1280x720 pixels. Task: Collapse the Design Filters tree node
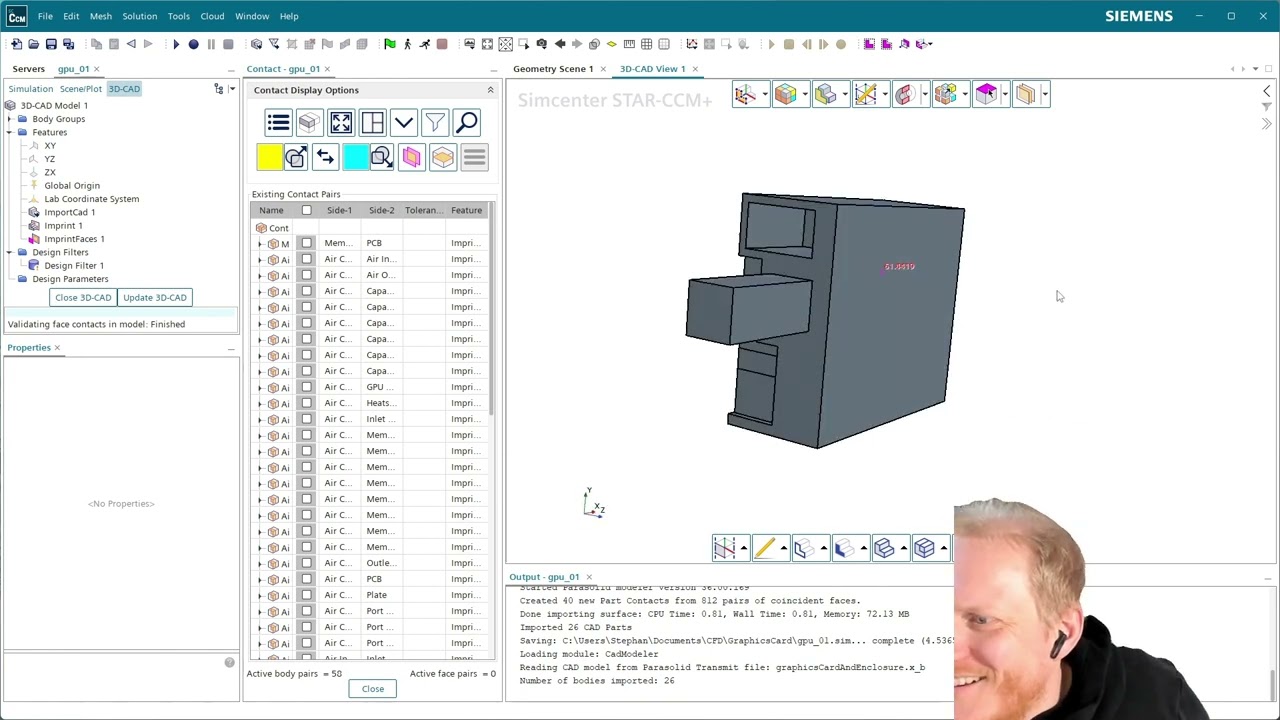[9, 252]
